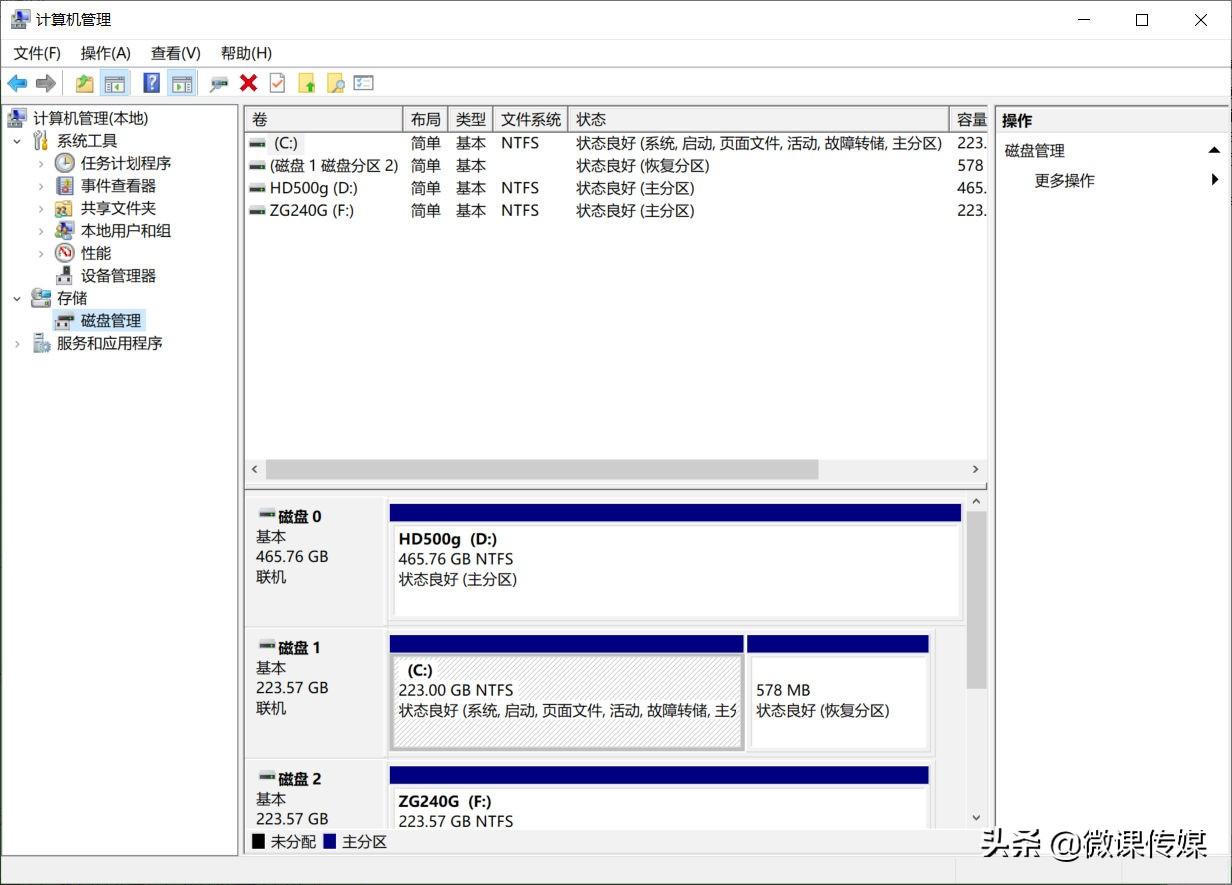This screenshot has width=1232, height=885.
Task: Open help via the blue question mark icon
Action: tap(150, 83)
